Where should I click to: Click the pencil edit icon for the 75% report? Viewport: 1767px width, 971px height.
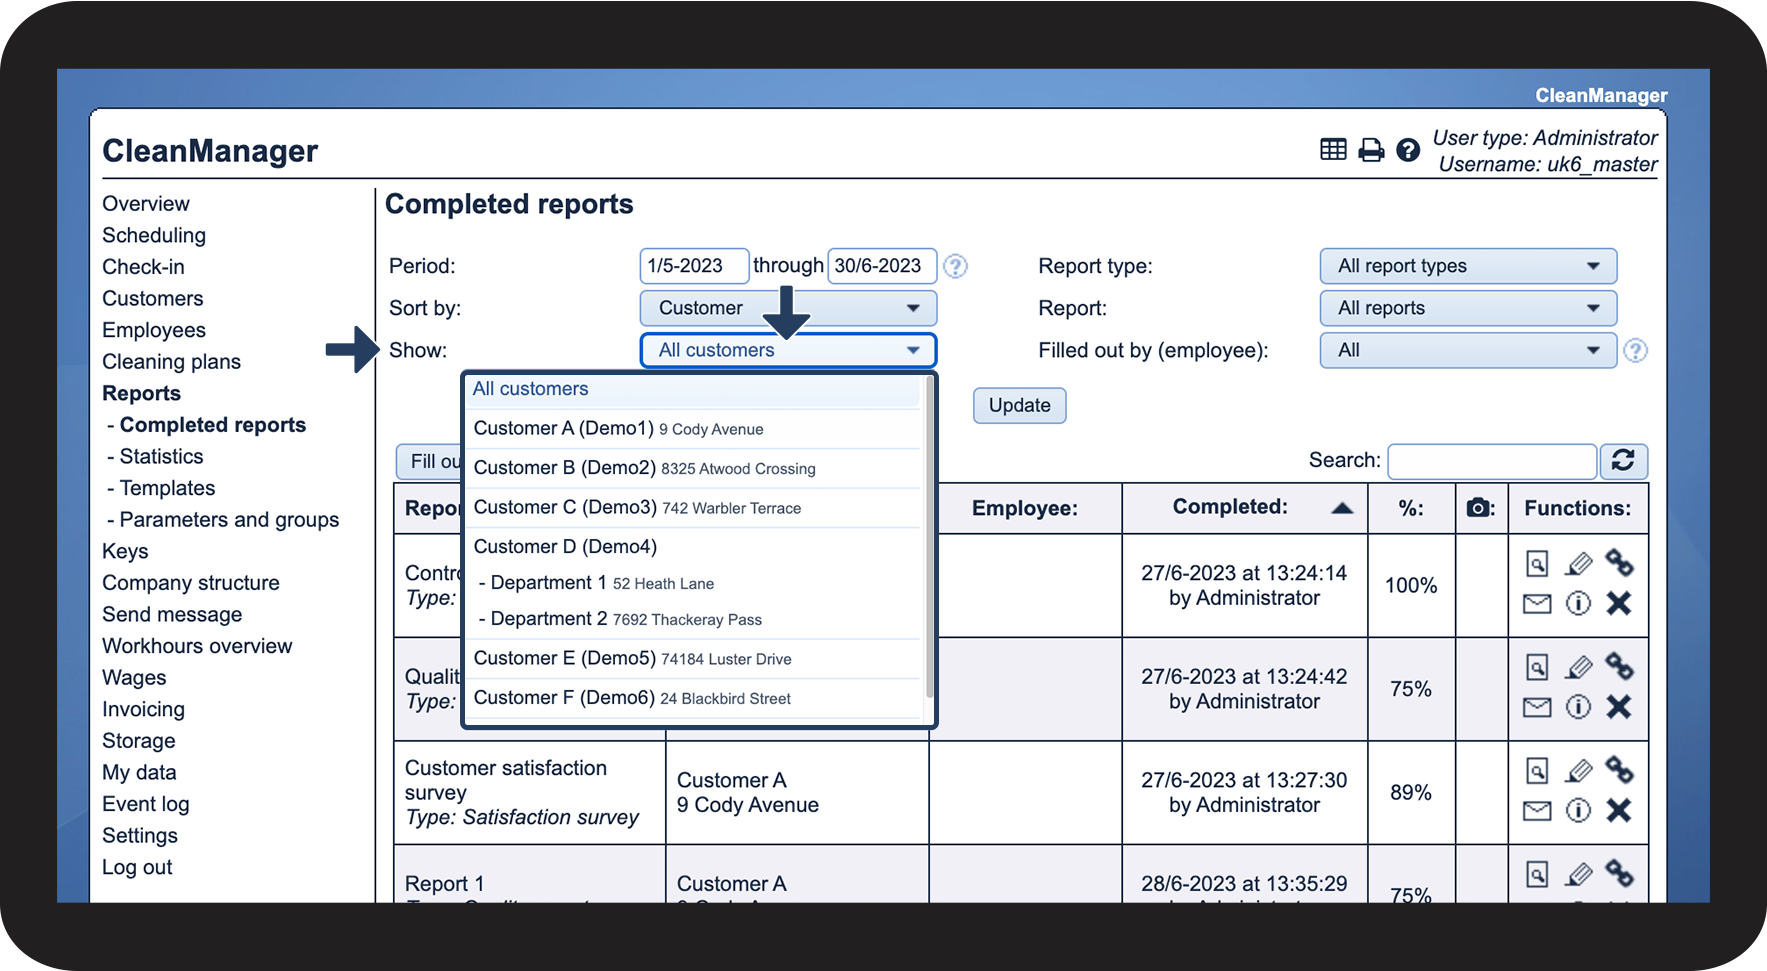tap(1578, 667)
